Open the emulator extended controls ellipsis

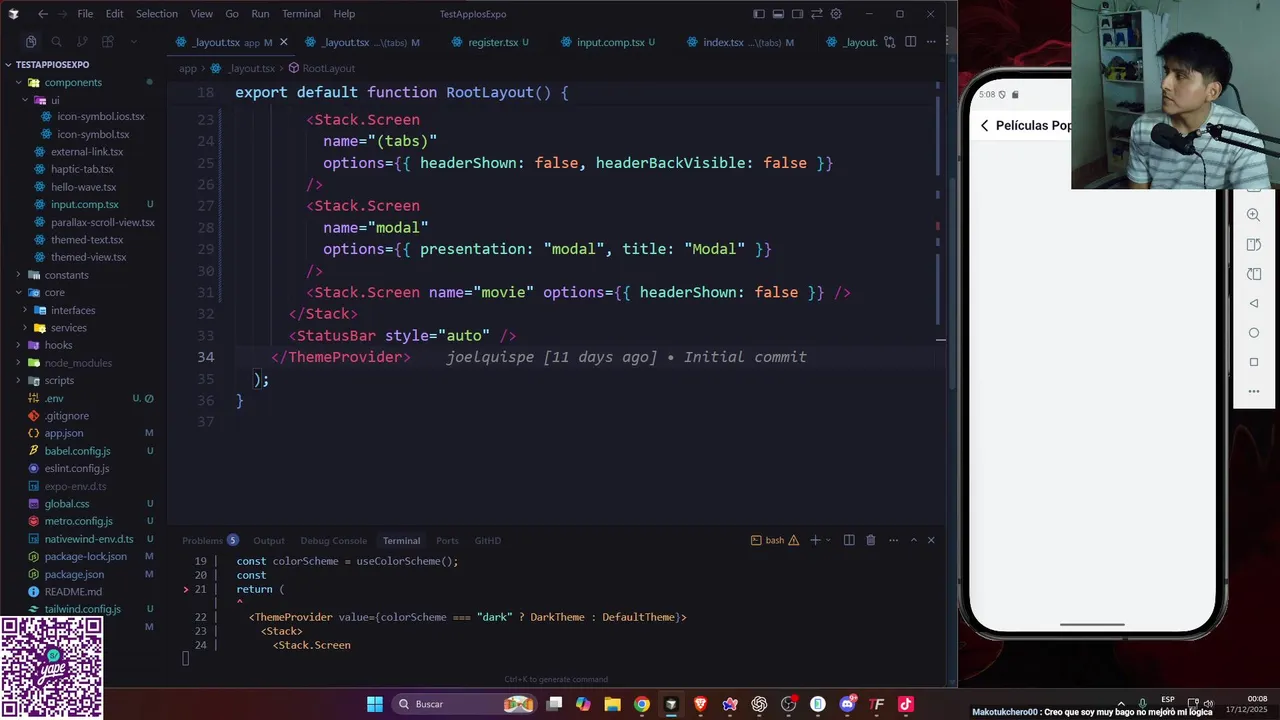tap(1254, 391)
